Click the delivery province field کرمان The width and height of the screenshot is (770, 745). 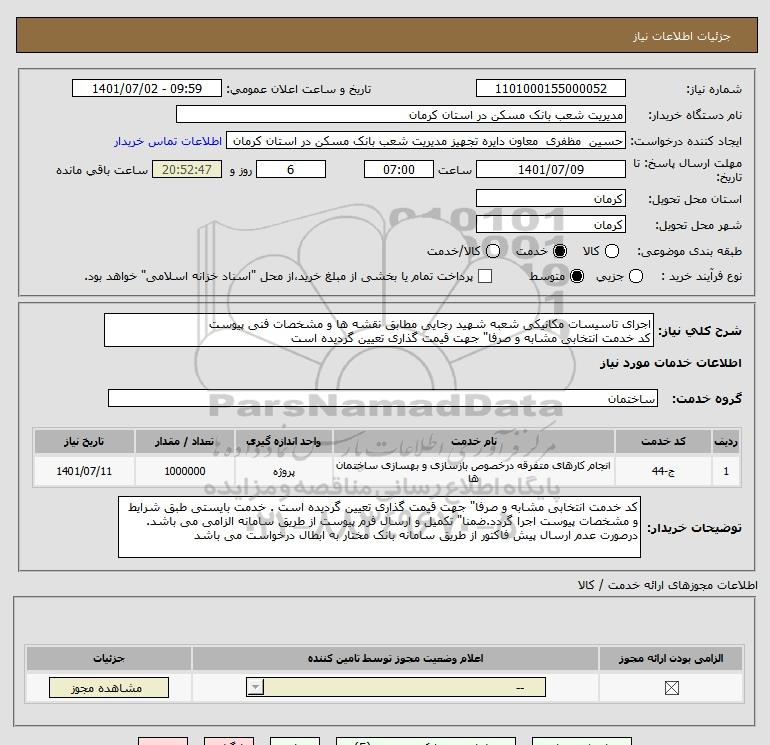[x=550, y=198]
